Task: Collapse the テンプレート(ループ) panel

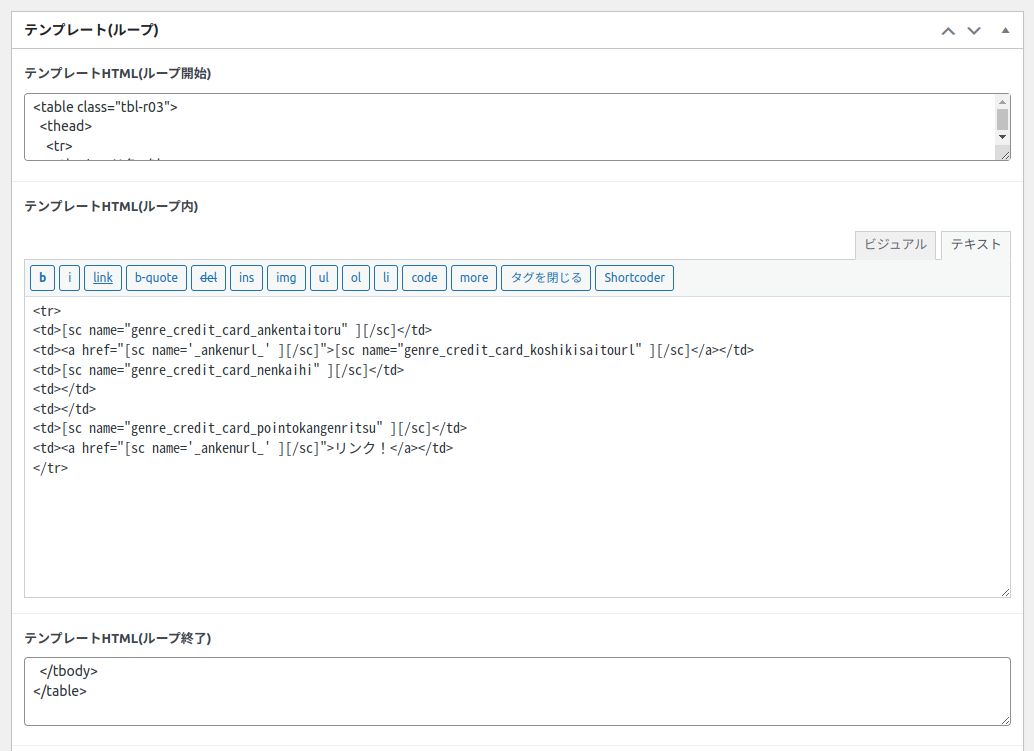Action: [x=1005, y=31]
